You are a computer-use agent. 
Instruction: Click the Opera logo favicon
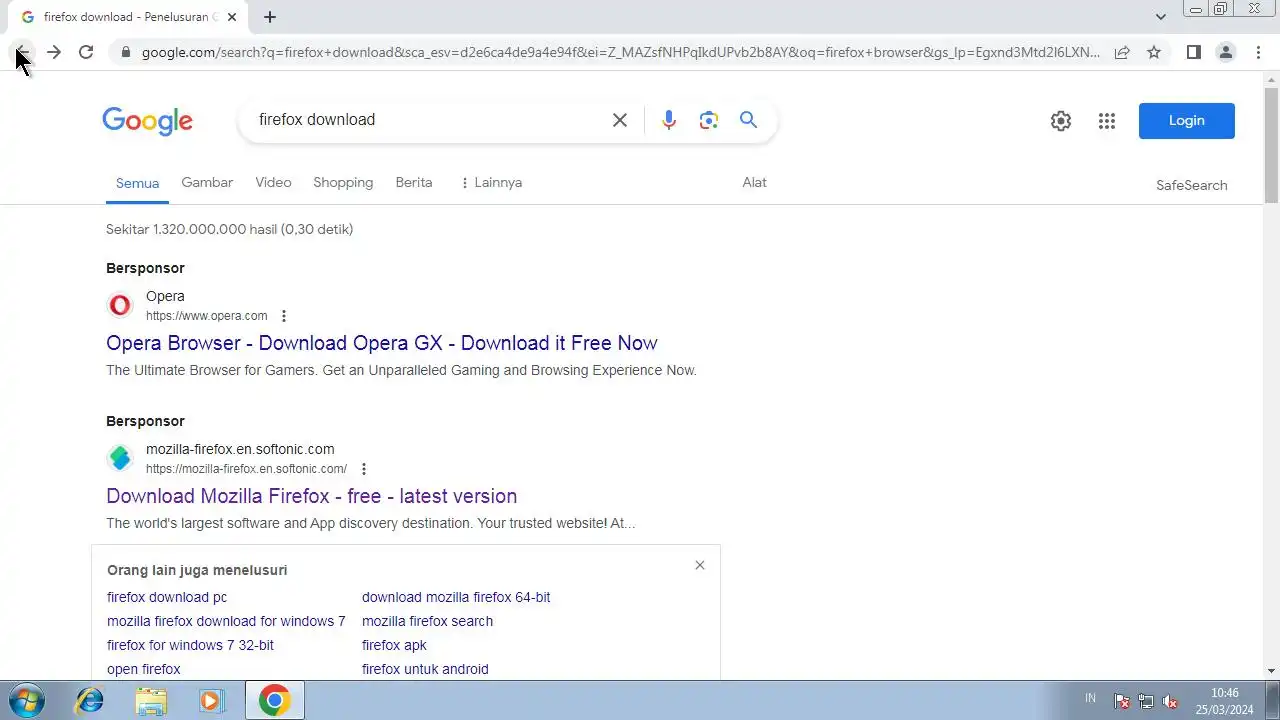pos(120,305)
